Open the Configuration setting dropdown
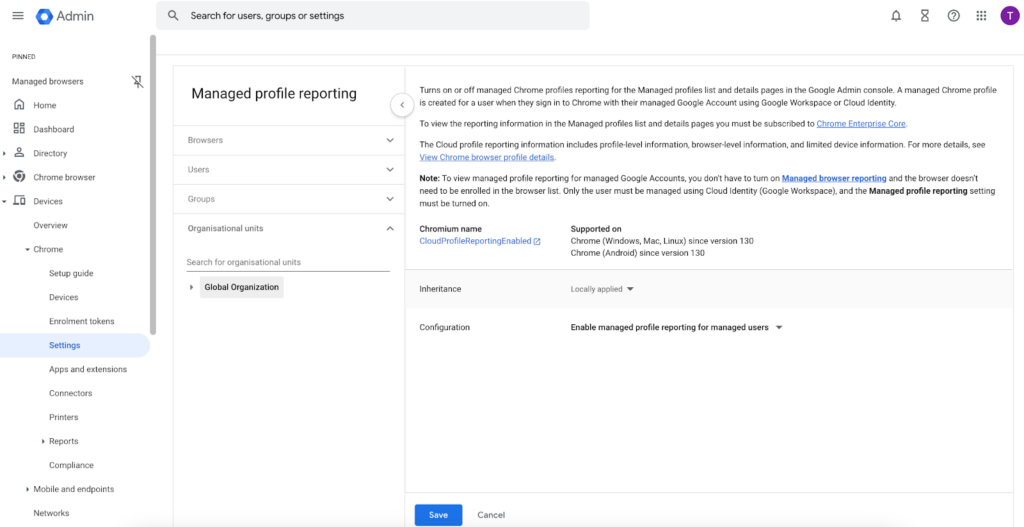This screenshot has width=1024, height=527. click(676, 327)
